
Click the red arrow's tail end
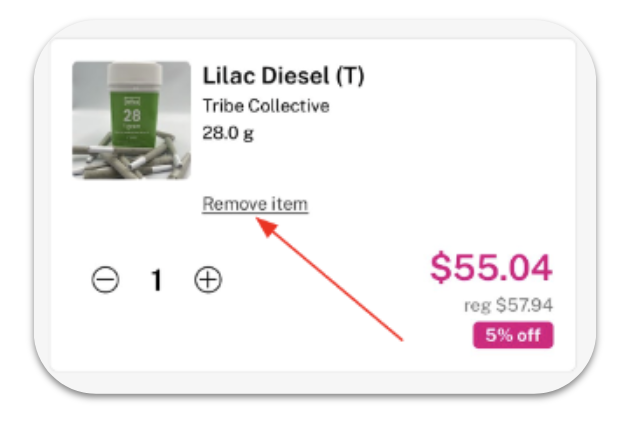[401, 339]
